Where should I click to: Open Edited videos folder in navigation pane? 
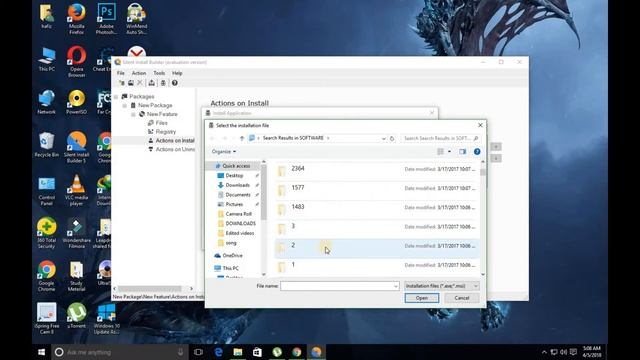pyautogui.click(x=236, y=233)
